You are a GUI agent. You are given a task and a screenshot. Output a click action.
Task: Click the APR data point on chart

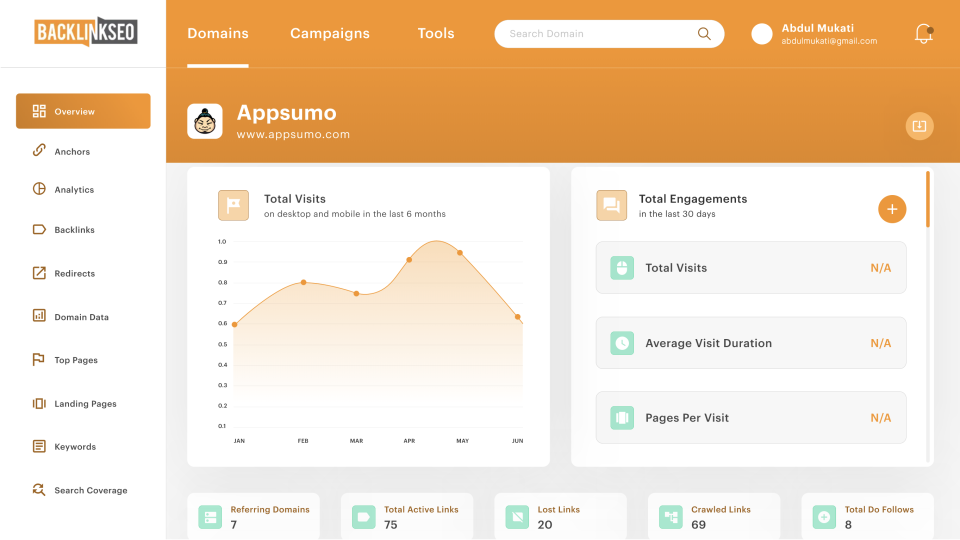point(409,260)
